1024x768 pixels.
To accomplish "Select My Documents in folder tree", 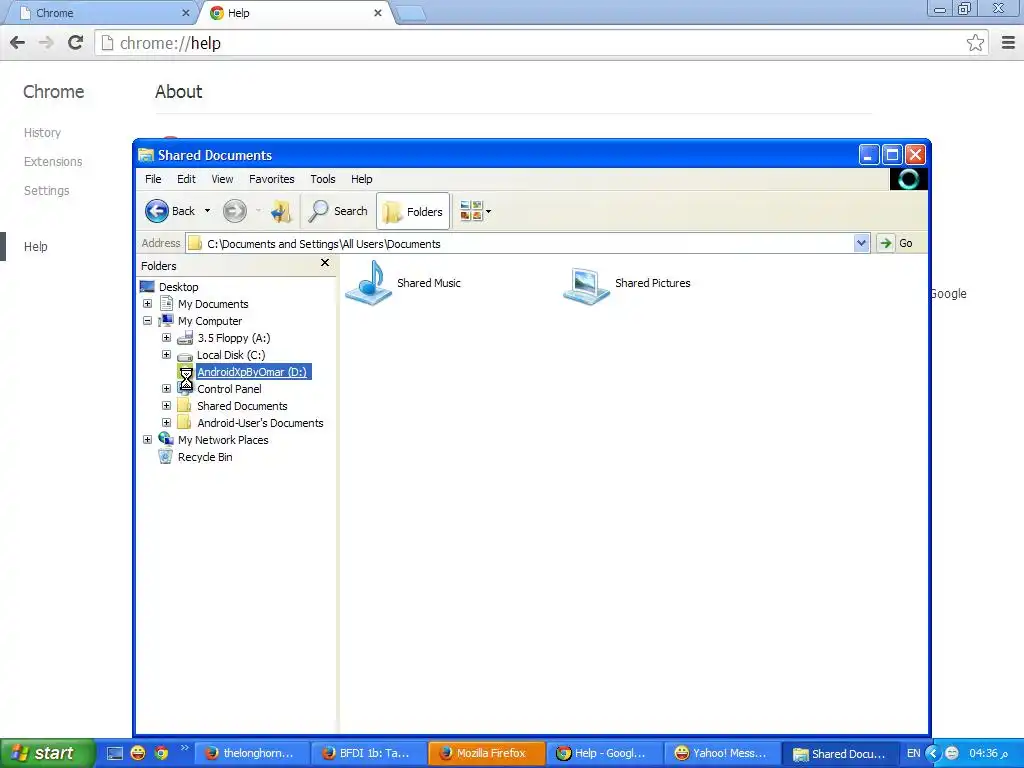I will click(213, 304).
